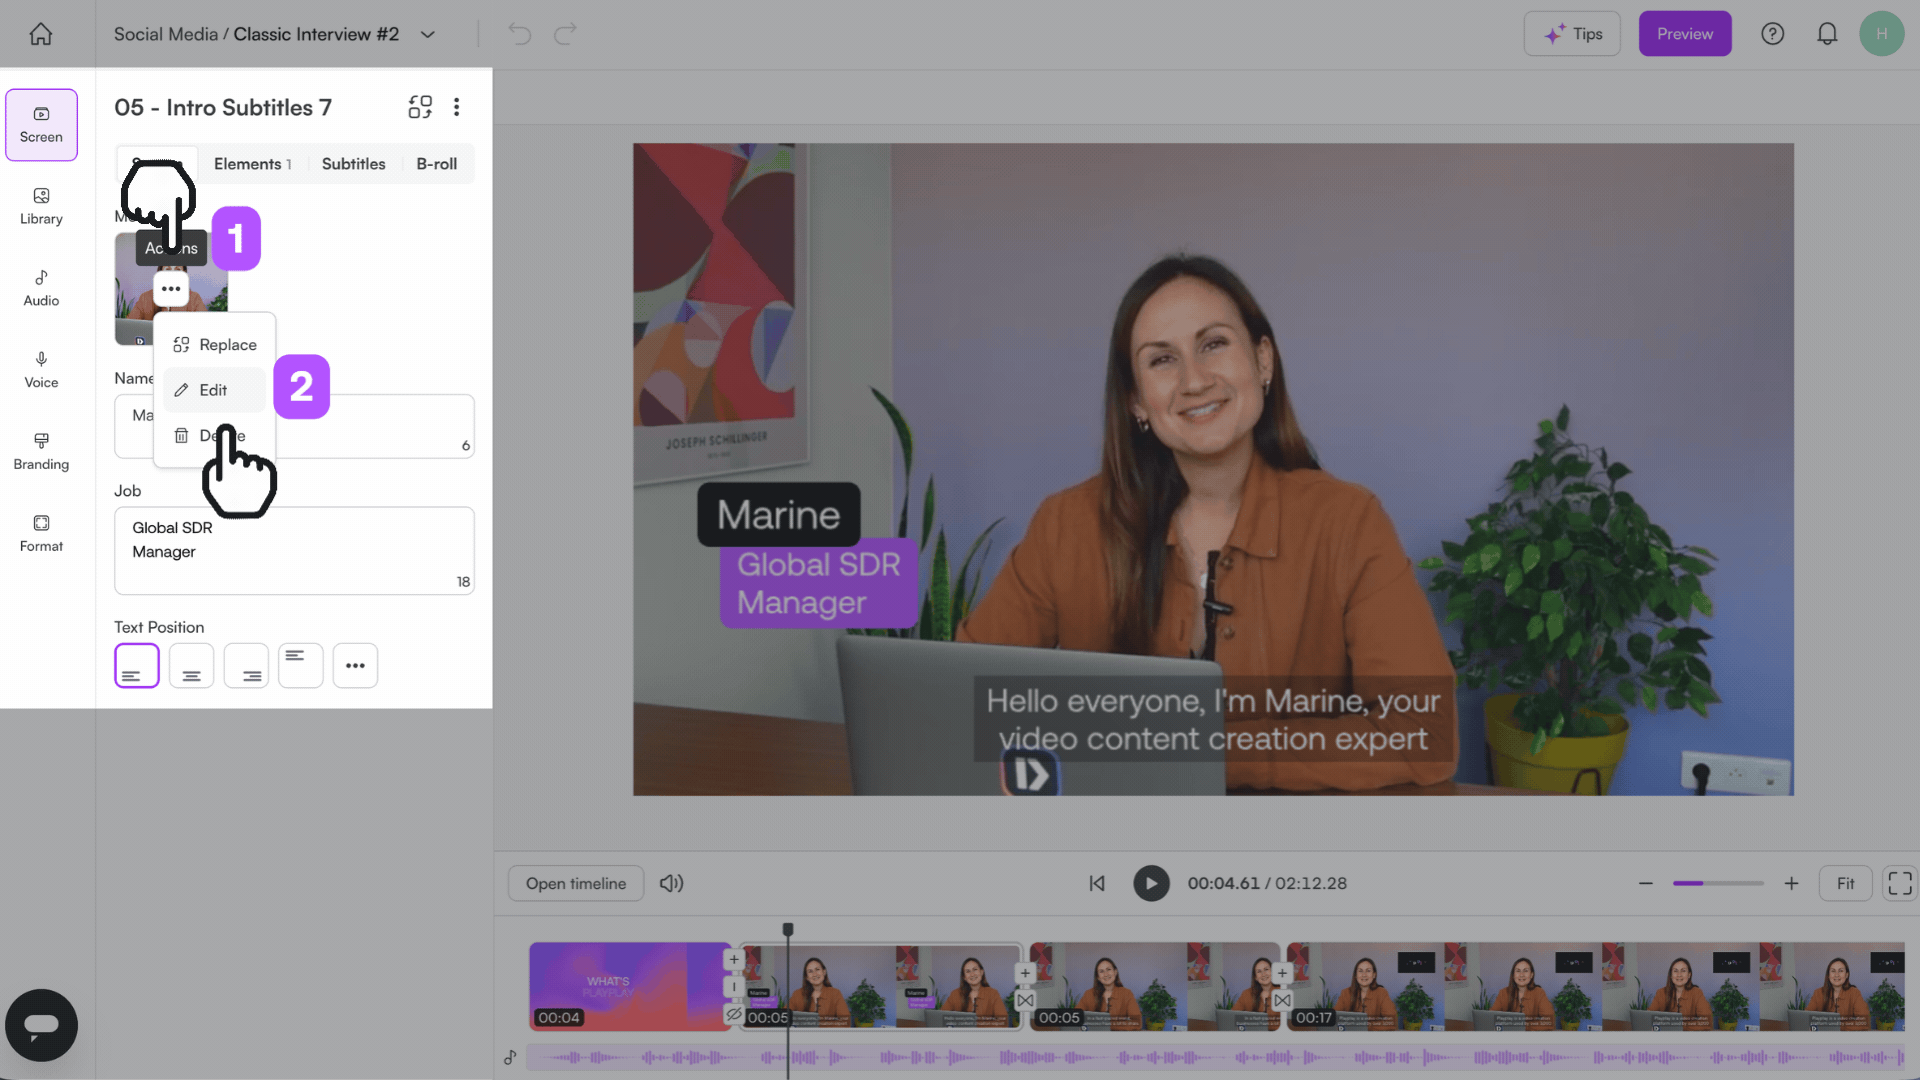
Task: Edit transition after first 00:05 clip
Action: (x=1025, y=1000)
